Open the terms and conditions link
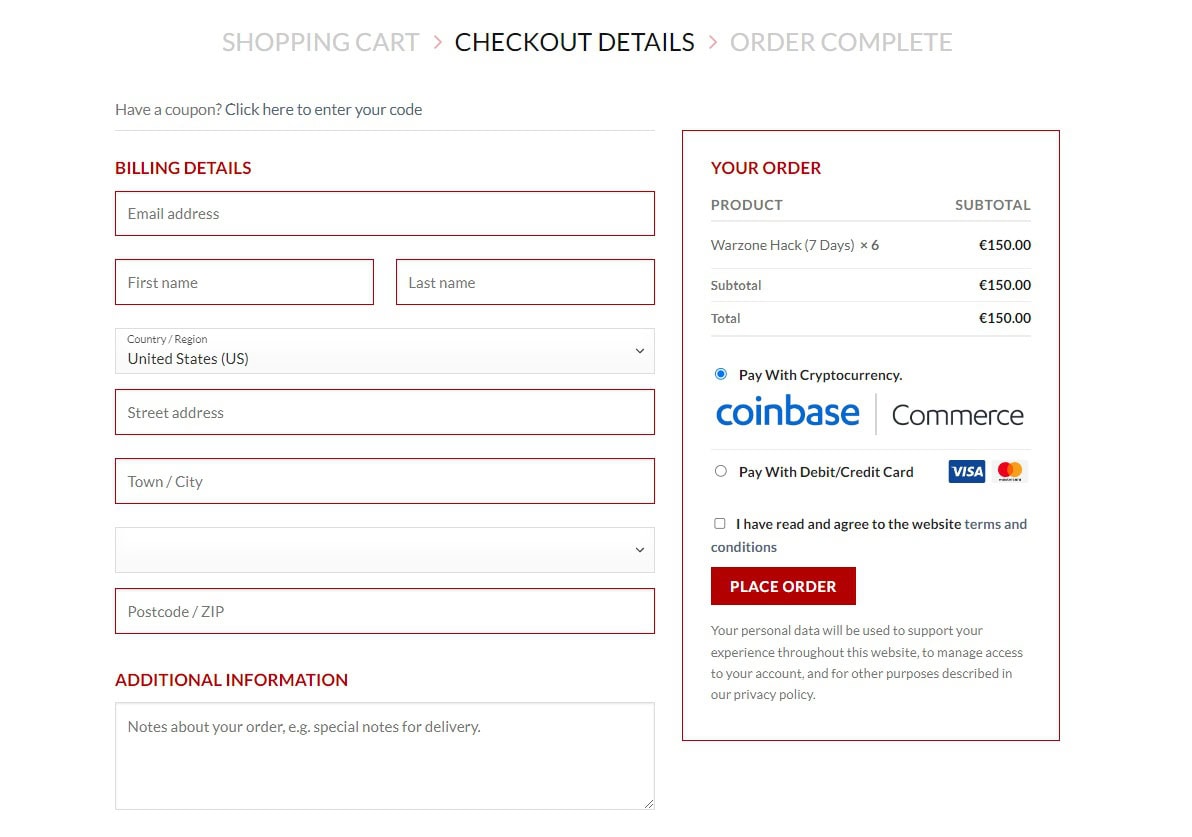 coord(994,524)
